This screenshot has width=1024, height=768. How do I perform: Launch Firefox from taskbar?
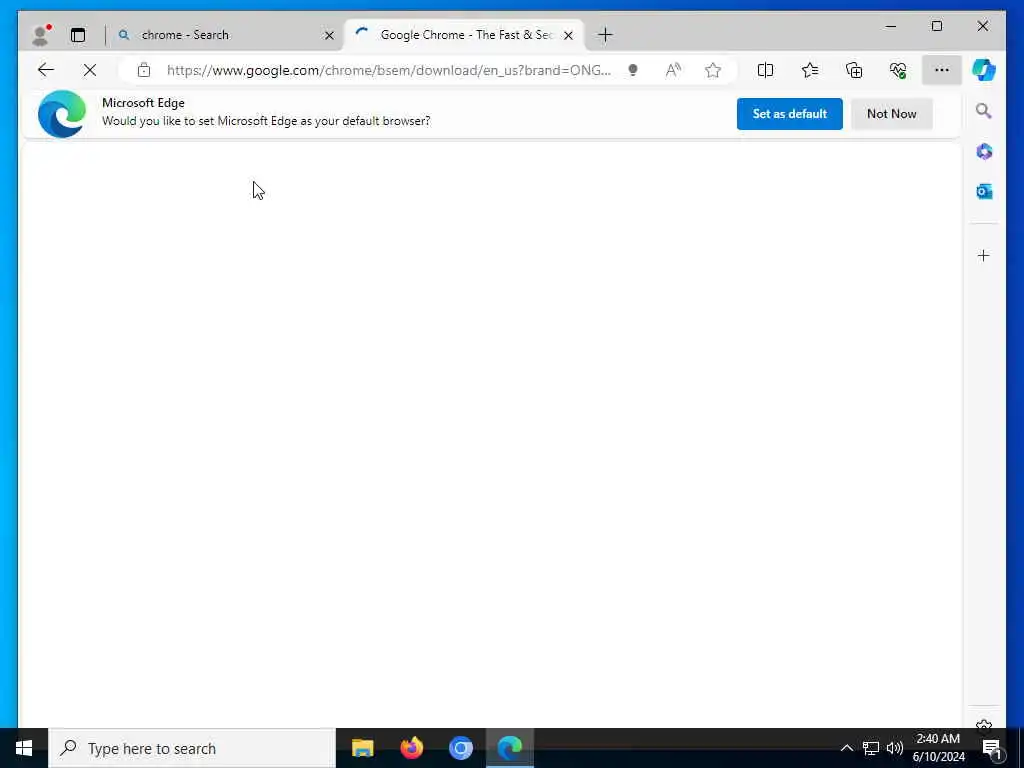[x=411, y=748]
